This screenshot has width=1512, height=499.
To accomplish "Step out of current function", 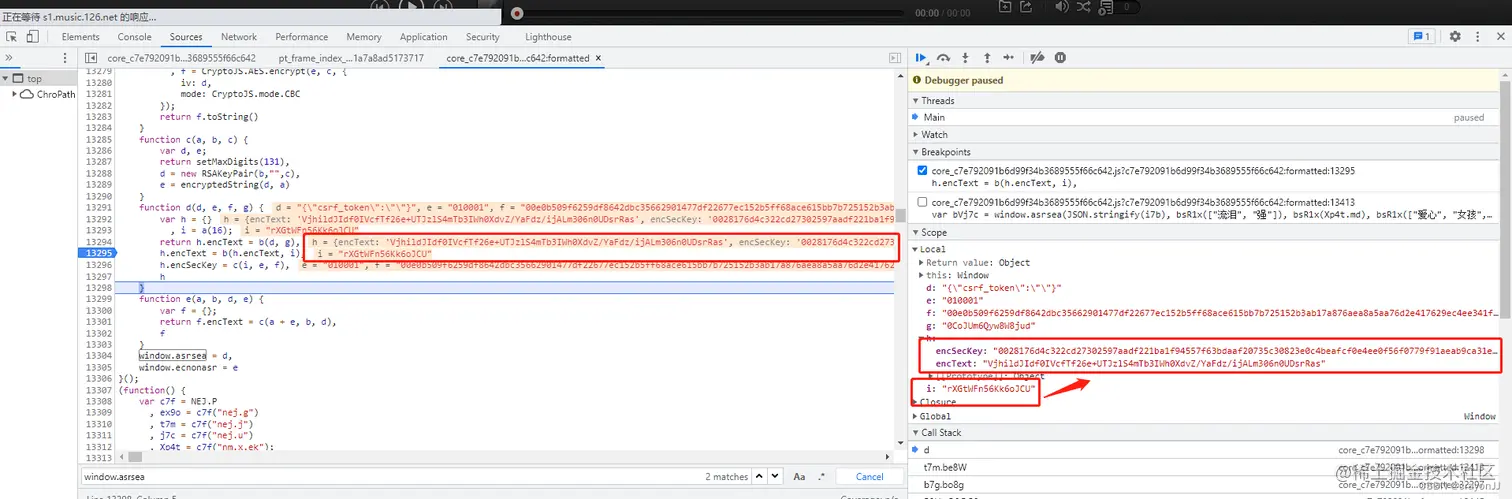I will [x=987, y=58].
